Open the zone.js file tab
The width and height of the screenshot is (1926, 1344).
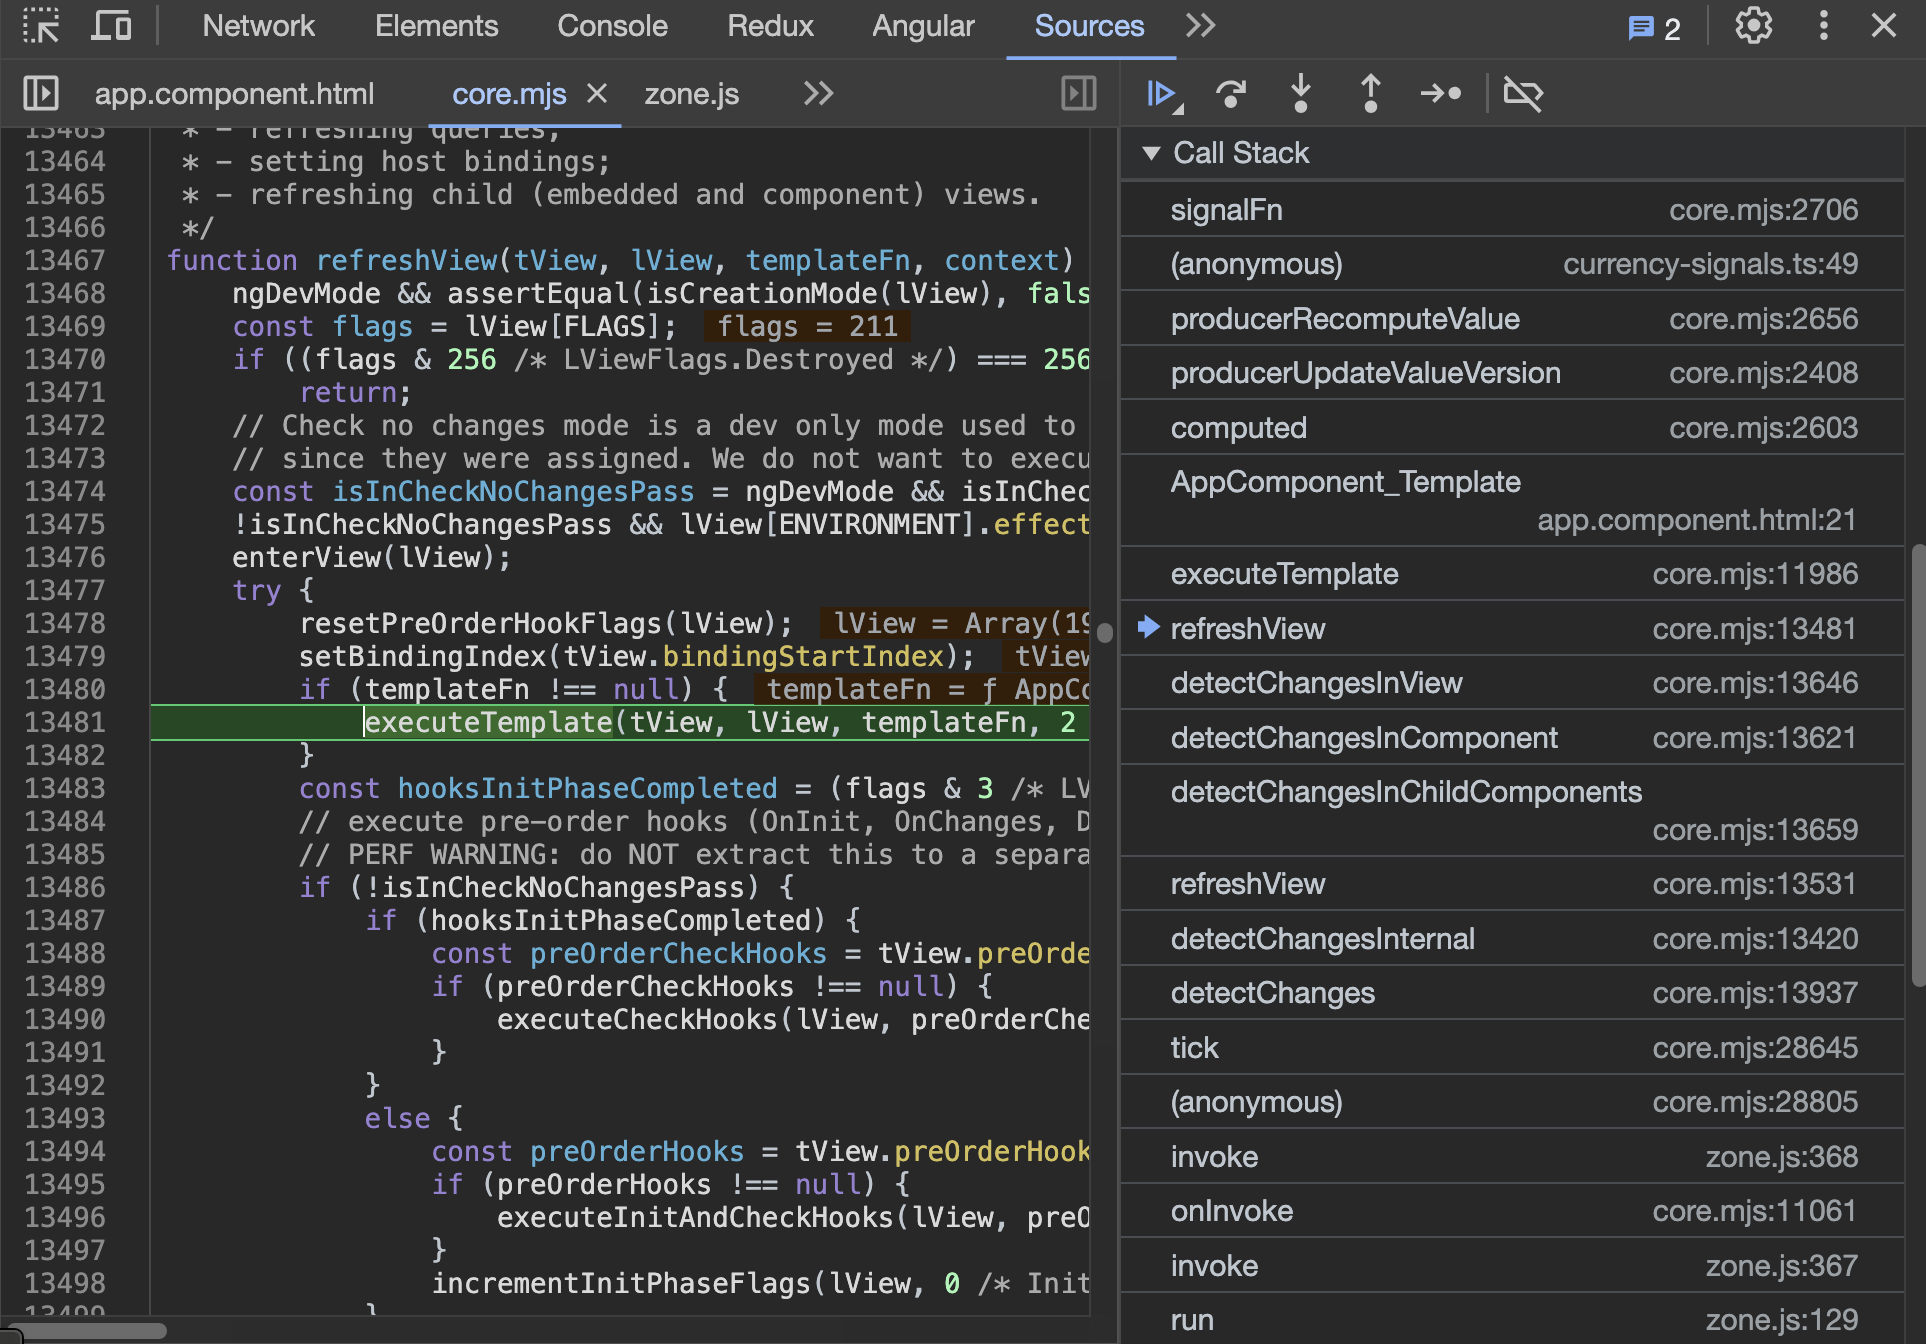click(691, 94)
